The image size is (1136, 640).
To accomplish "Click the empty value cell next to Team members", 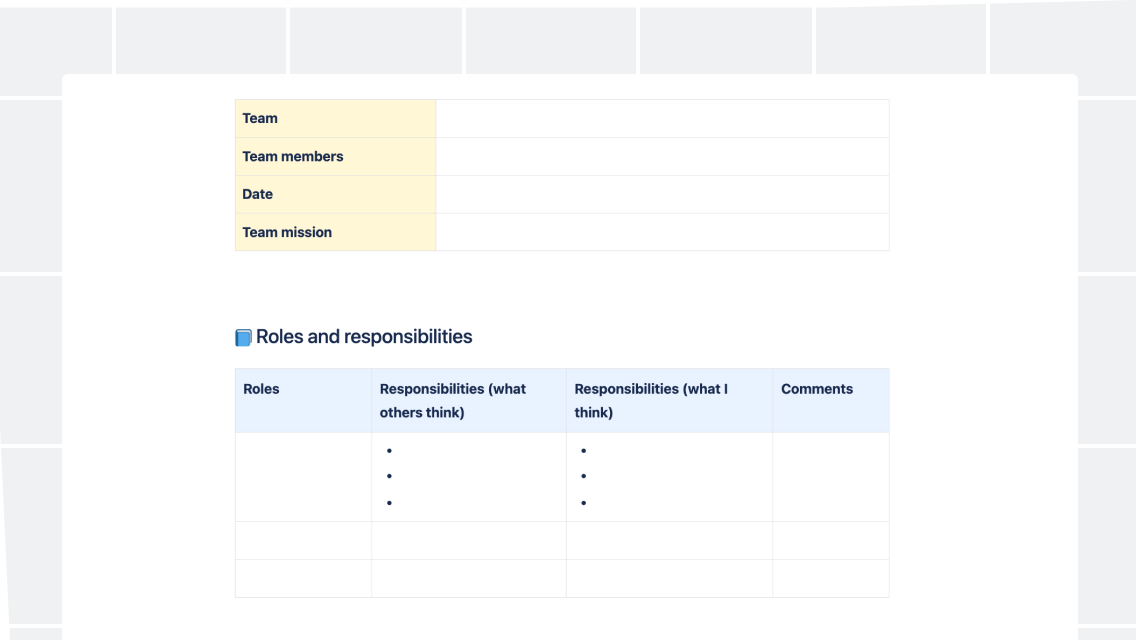I will pos(662,157).
